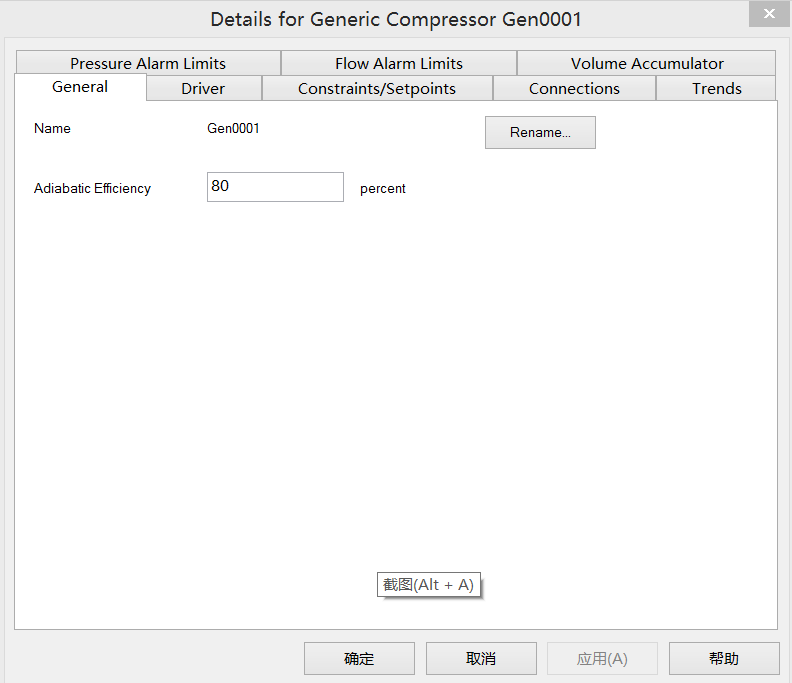Switch to the Flow Alarm Limits tab
This screenshot has height=683, width=792.
(398, 63)
